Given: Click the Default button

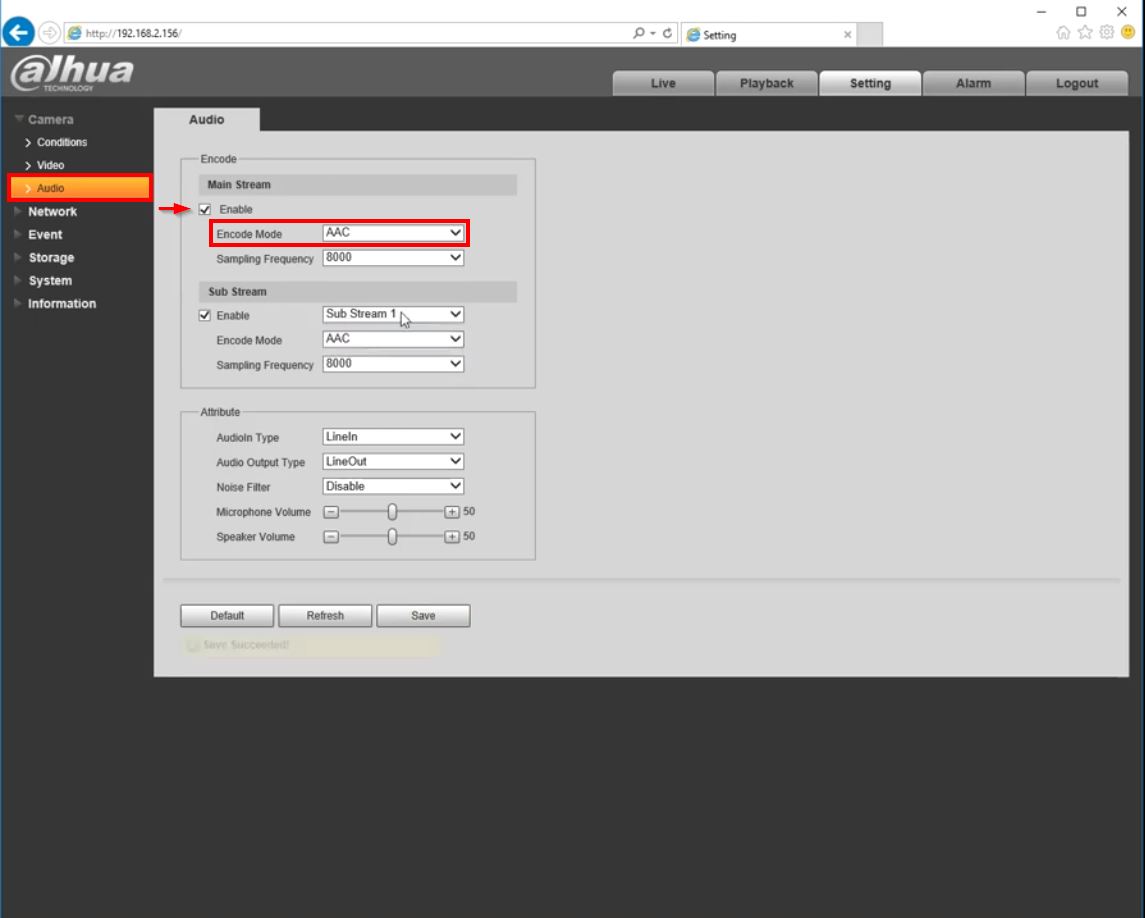Looking at the screenshot, I should 227,616.
